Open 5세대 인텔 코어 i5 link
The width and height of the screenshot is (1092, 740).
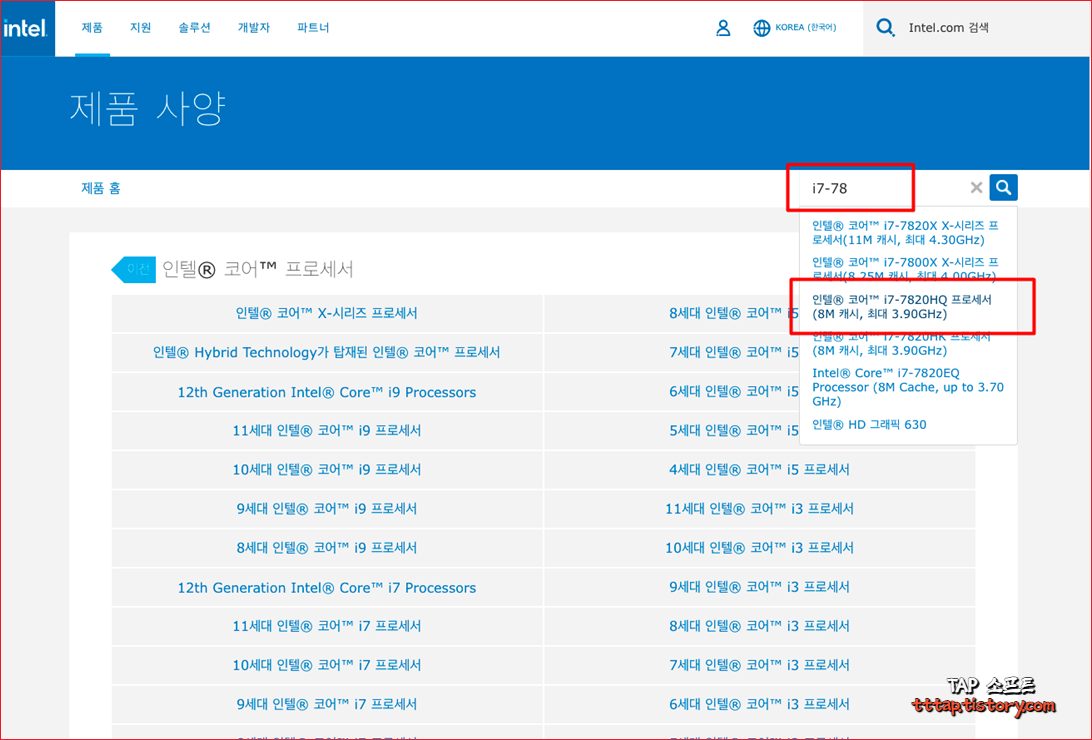(x=734, y=430)
